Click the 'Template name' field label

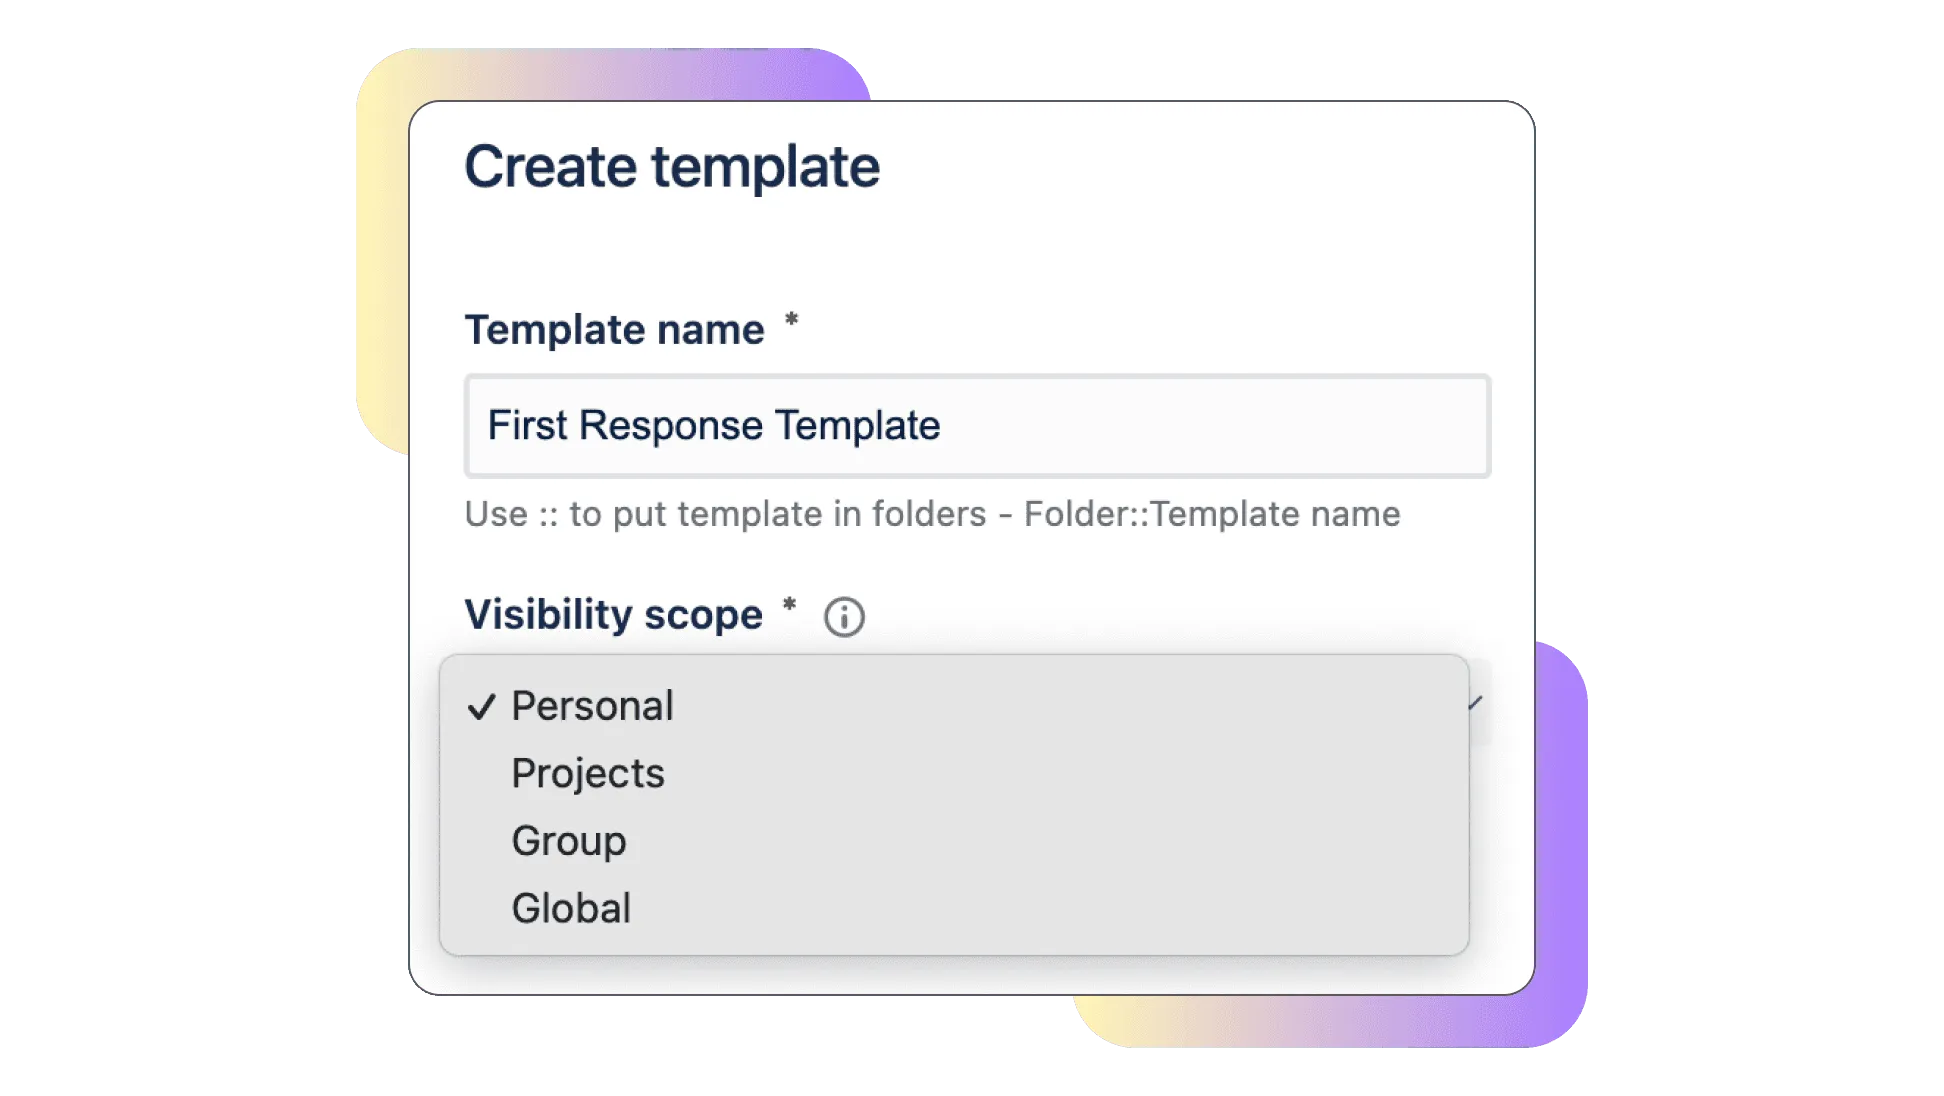coord(614,330)
